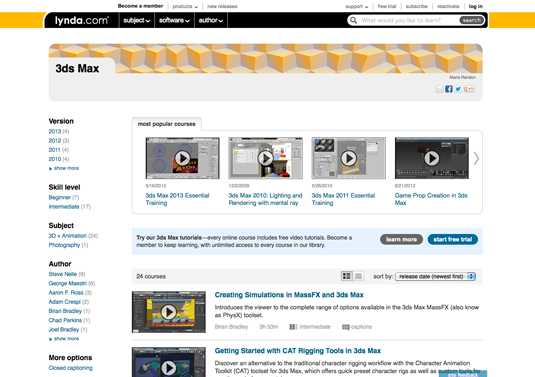Open 3ds Max 2010 Lighting and Rendering title link
The image size is (535, 377).
click(x=265, y=199)
